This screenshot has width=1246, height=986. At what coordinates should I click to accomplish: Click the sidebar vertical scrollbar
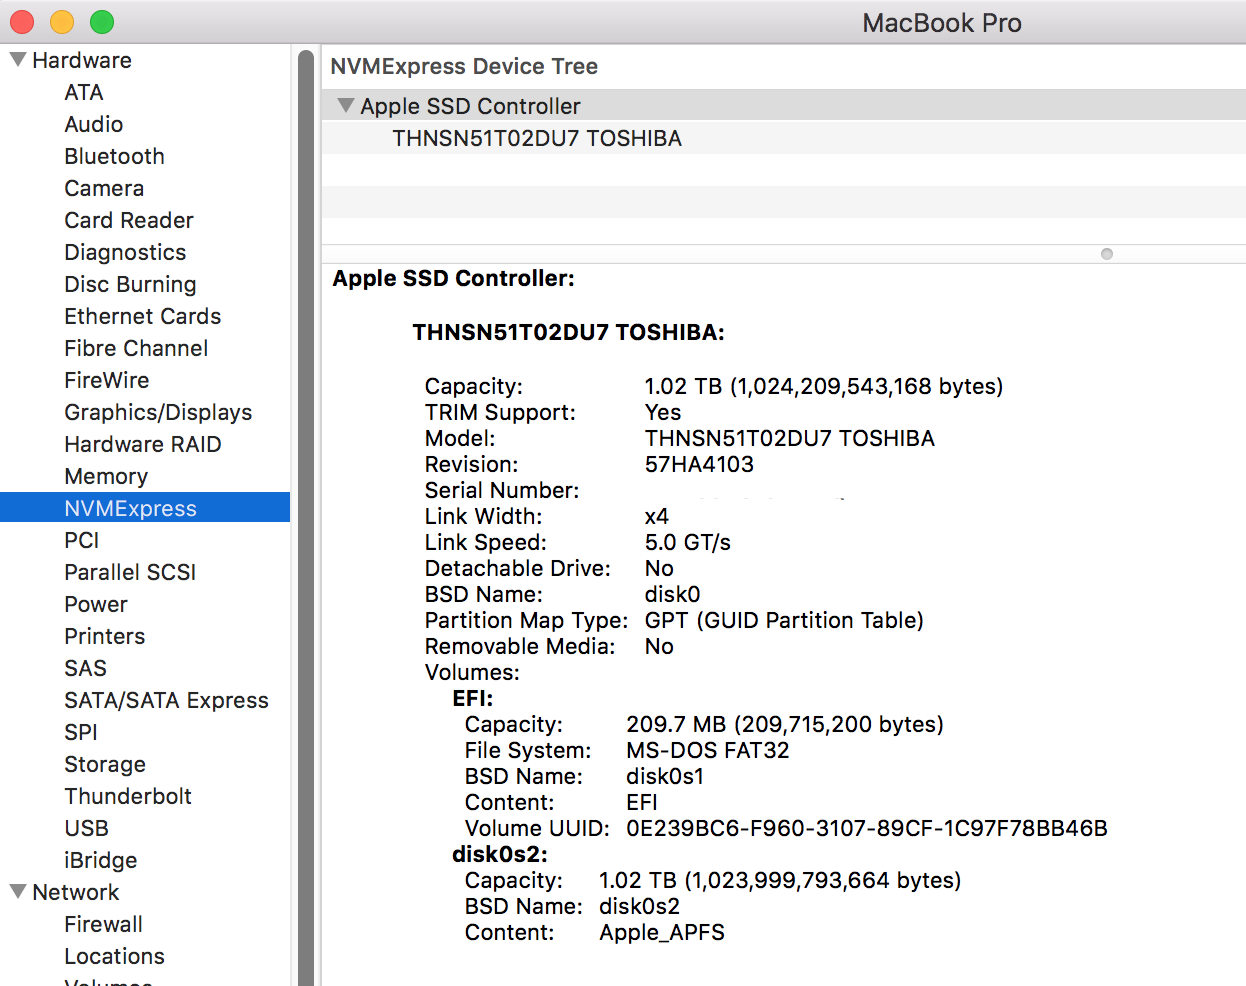click(x=306, y=516)
